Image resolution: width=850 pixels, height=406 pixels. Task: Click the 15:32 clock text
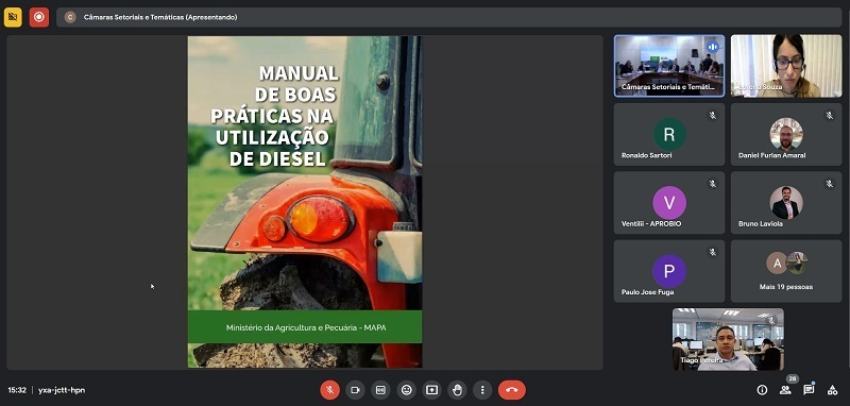16,390
